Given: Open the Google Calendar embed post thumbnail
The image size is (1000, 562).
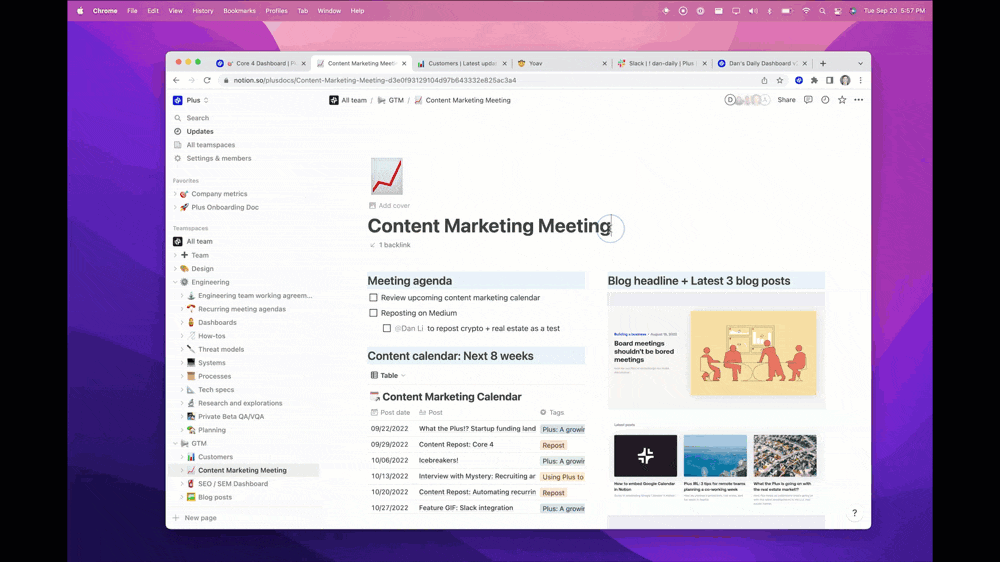Looking at the screenshot, I should pos(645,455).
